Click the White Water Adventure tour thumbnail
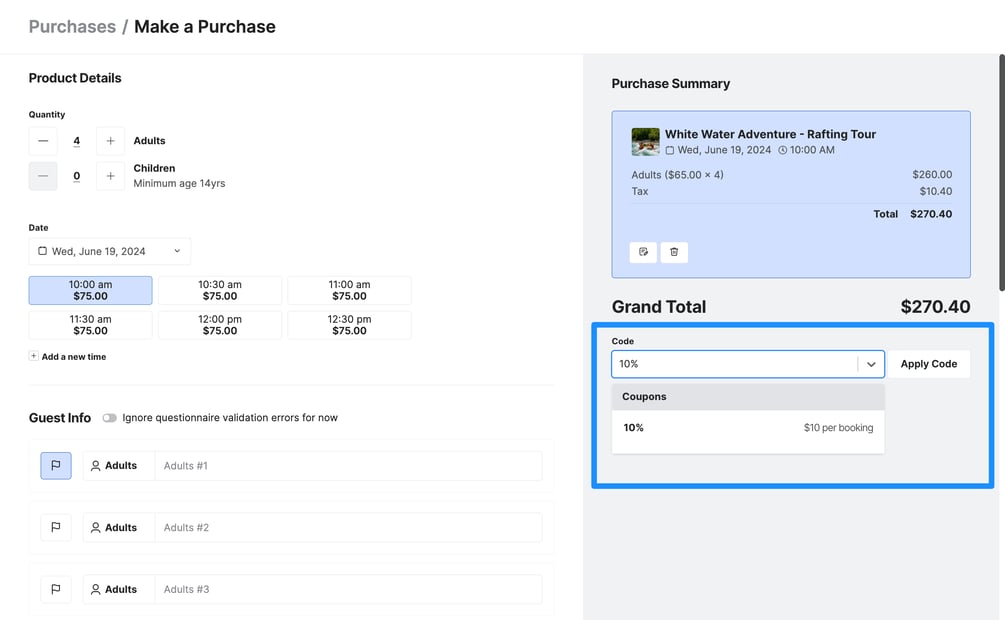This screenshot has height=620, width=1005. pyautogui.click(x=645, y=142)
